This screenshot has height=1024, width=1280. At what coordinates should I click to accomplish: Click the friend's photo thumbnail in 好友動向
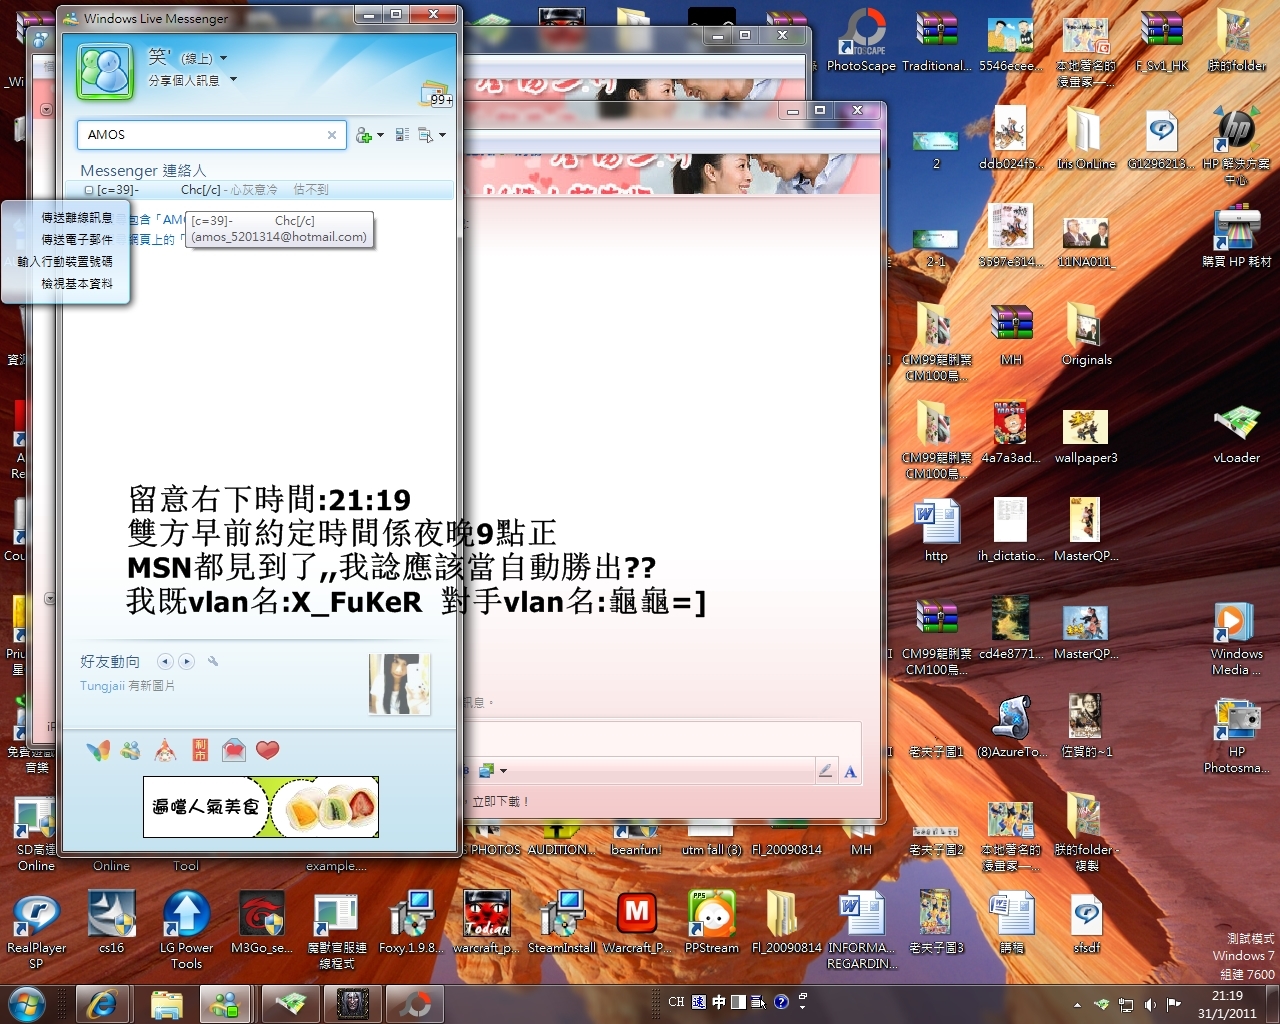pyautogui.click(x=399, y=684)
